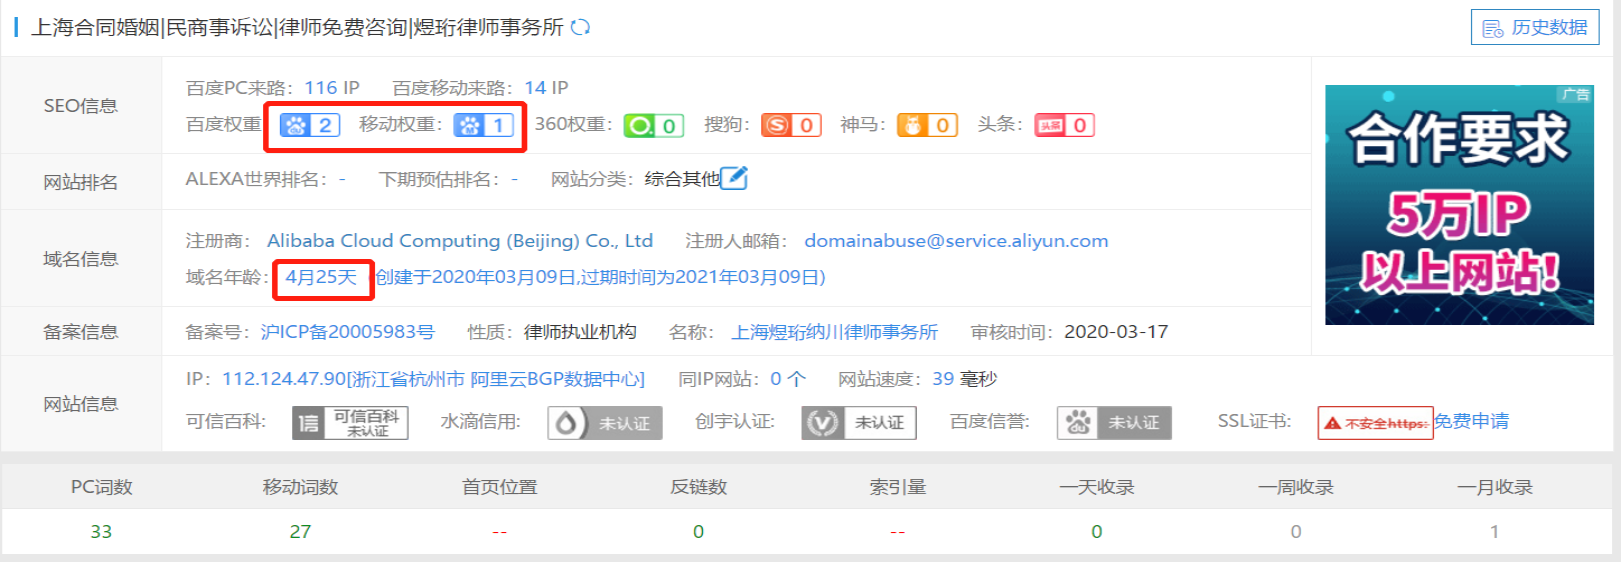Select the 360 weight badge icon
The image size is (1621, 562).
click(654, 125)
